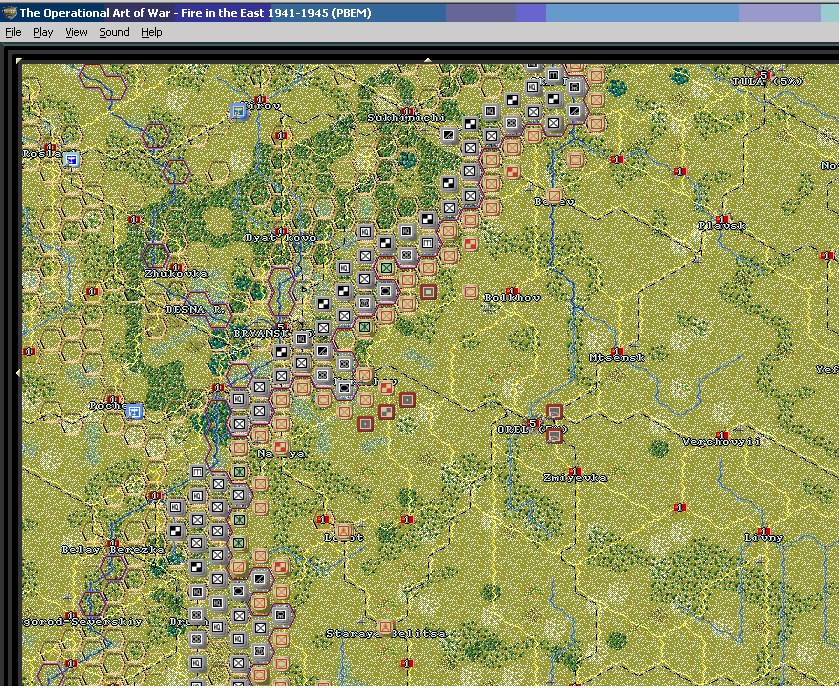Image resolution: width=840 pixels, height=688 pixels.
Task: Click the TULA (5%) label
Action: pos(767,81)
